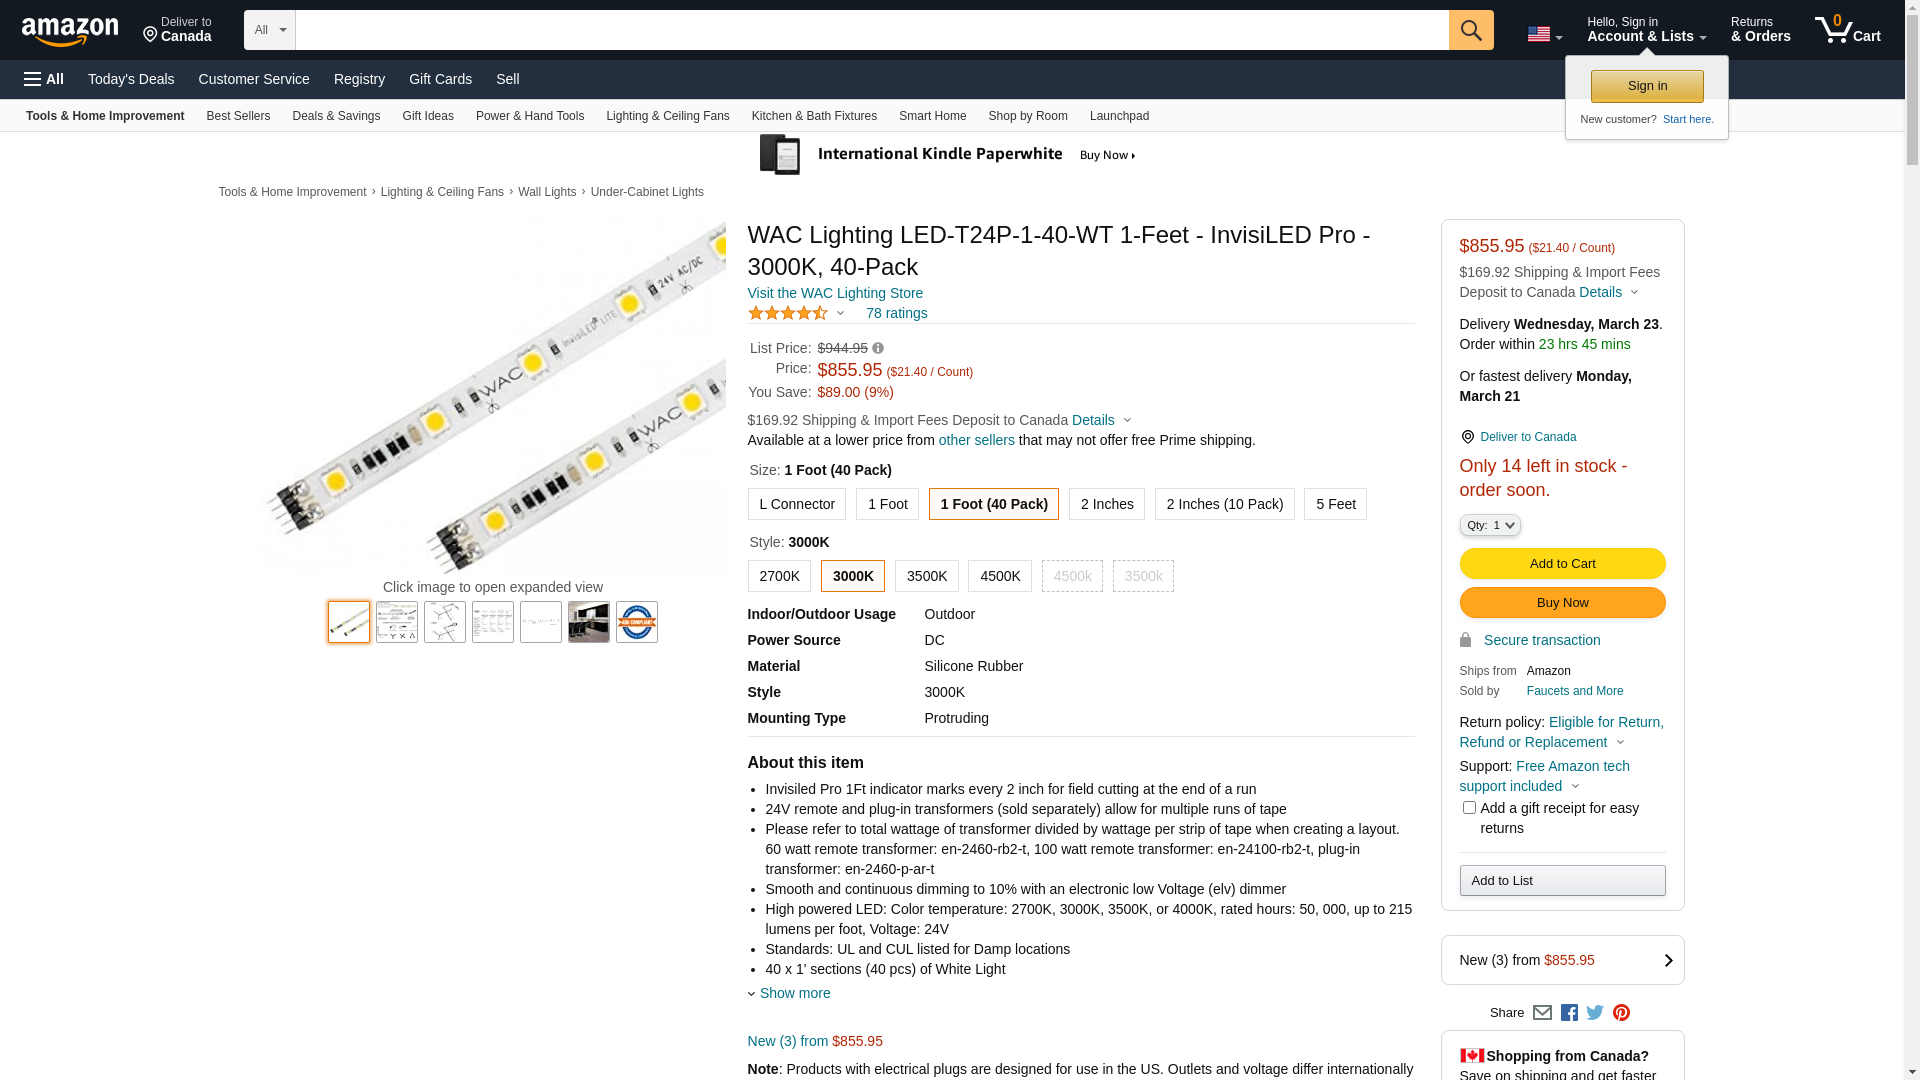Share on Pinterest icon
The image size is (1920, 1080).
pos(1621,1013)
